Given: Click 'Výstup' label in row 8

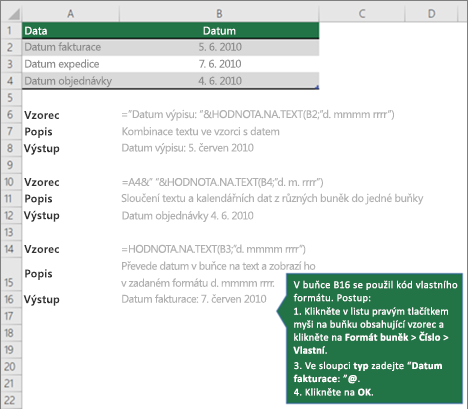Looking at the screenshot, I should (x=42, y=149).
